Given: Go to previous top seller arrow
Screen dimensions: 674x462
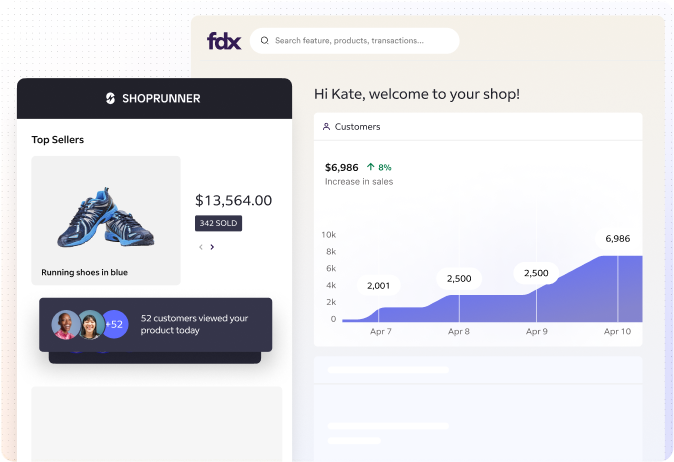Looking at the screenshot, I should (x=201, y=247).
